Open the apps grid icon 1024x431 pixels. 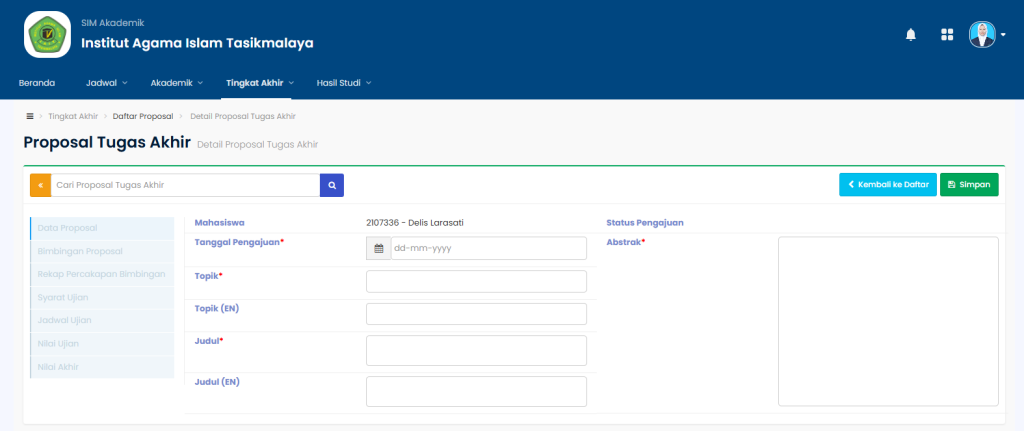947,35
